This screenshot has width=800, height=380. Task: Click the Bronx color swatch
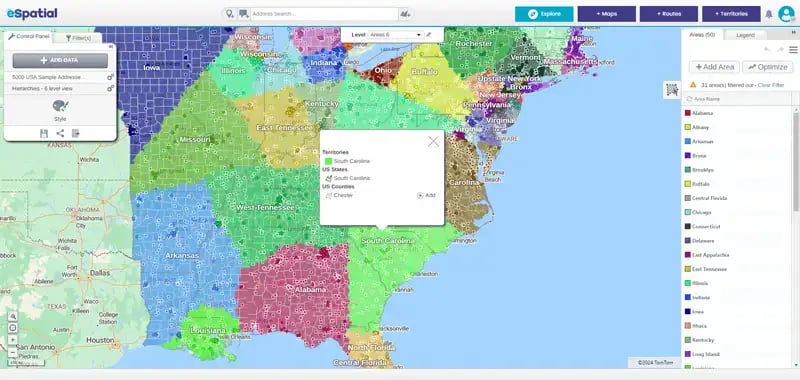coord(687,156)
